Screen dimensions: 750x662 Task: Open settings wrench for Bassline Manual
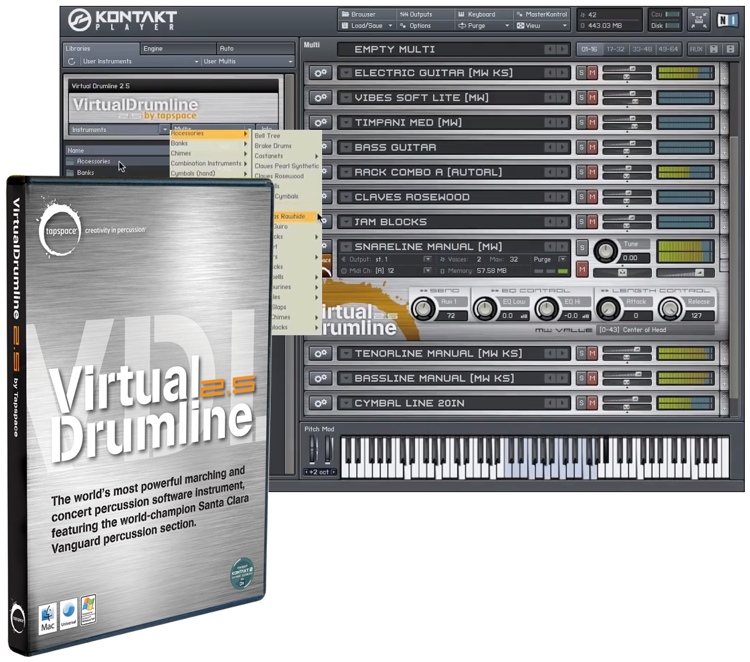(x=320, y=378)
